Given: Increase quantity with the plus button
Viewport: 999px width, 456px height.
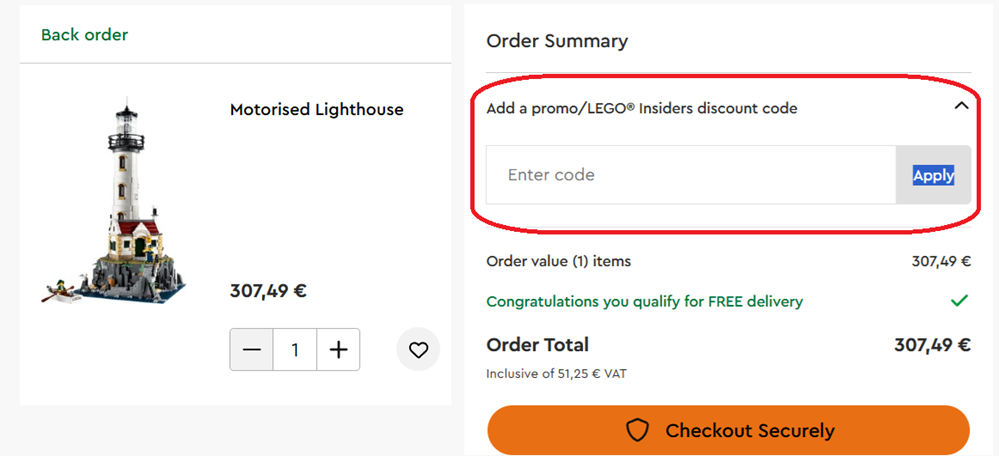Looking at the screenshot, I should (x=339, y=350).
